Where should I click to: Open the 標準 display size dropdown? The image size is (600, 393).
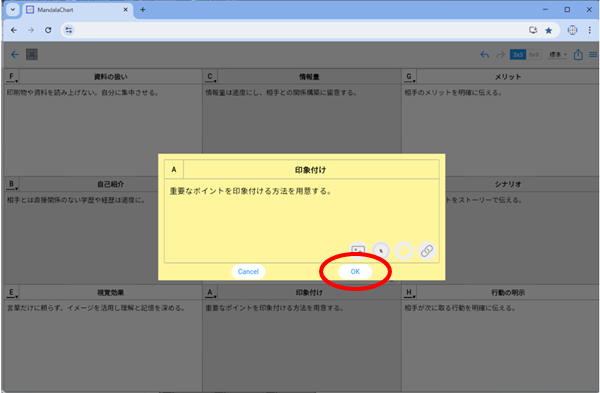click(558, 55)
